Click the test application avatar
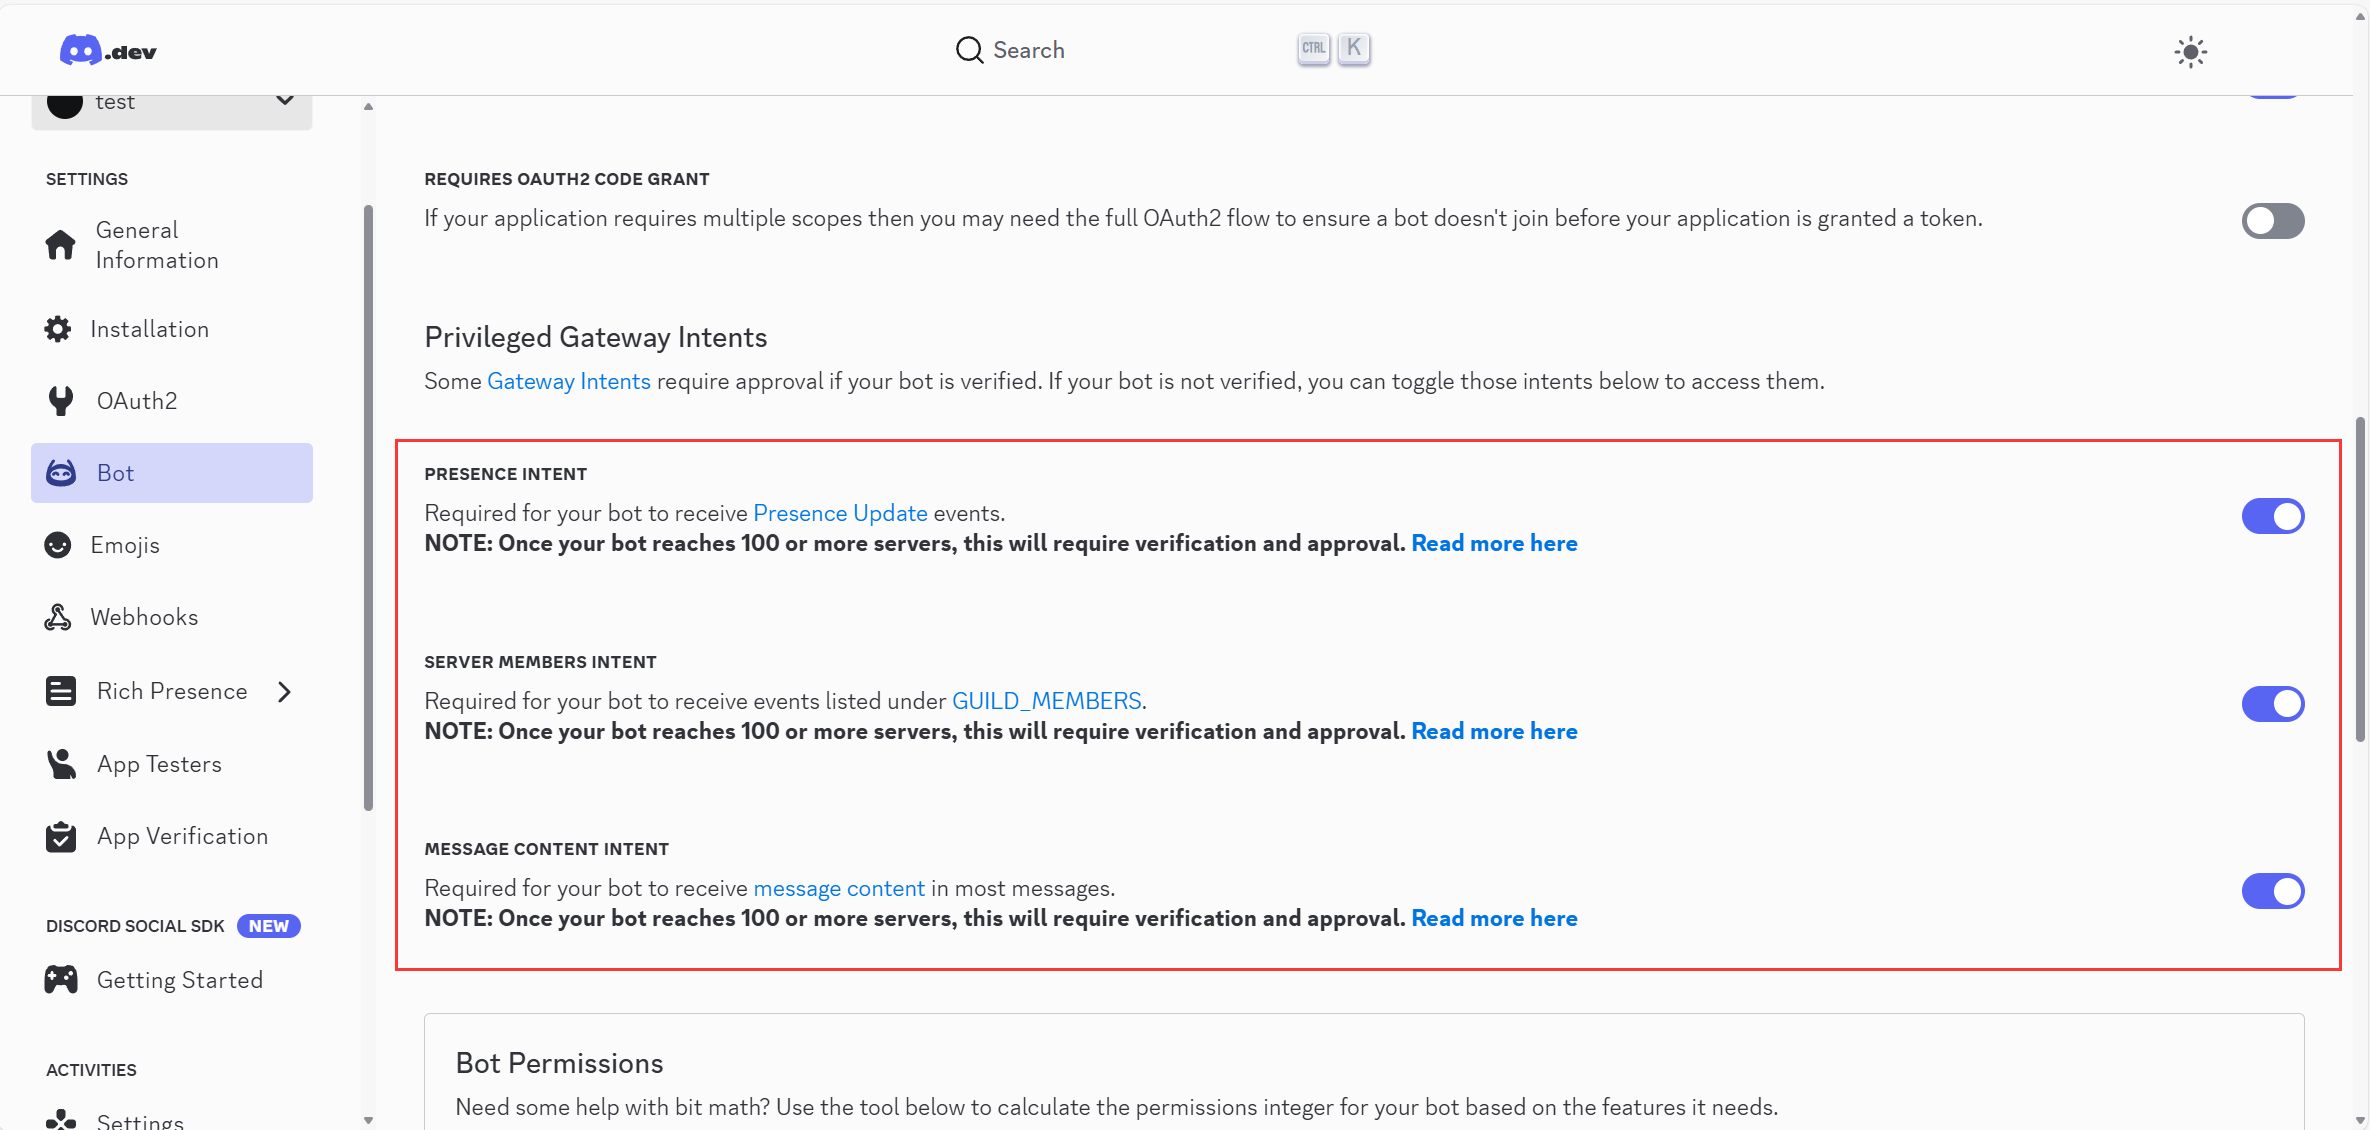Image resolution: width=2370 pixels, height=1130 pixels. click(x=65, y=104)
